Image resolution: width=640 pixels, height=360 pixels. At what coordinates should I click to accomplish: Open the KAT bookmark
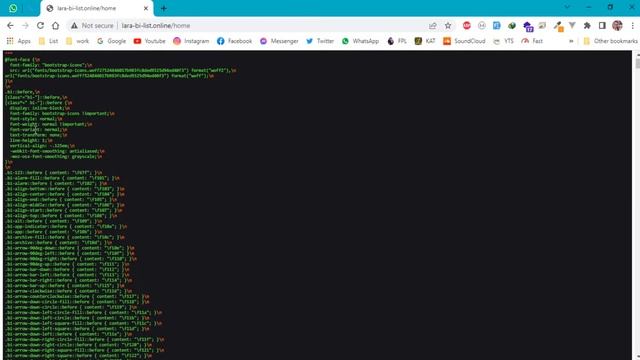tap(425, 41)
